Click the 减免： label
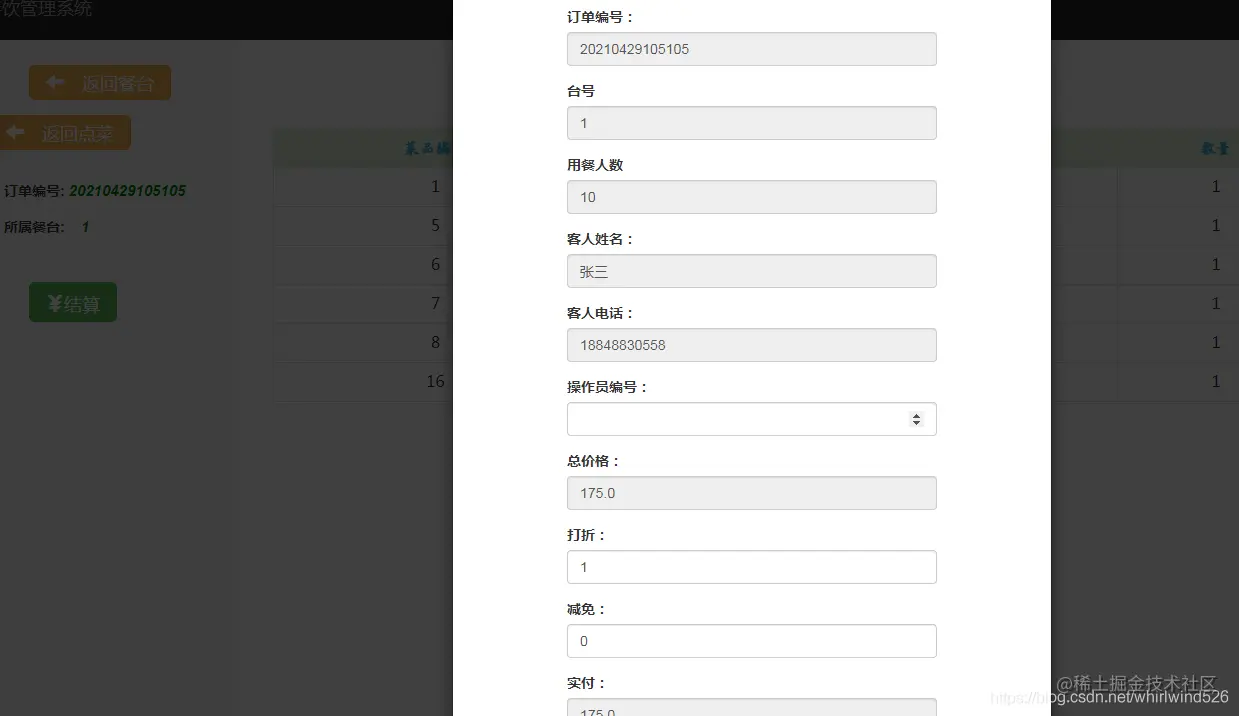The image size is (1239, 716). [587, 609]
